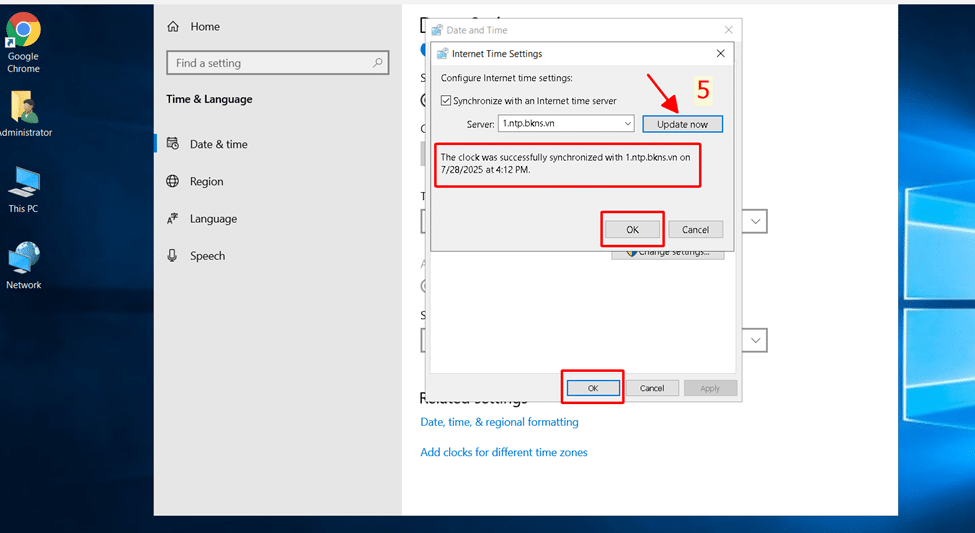Open Language settings page

[213, 219]
